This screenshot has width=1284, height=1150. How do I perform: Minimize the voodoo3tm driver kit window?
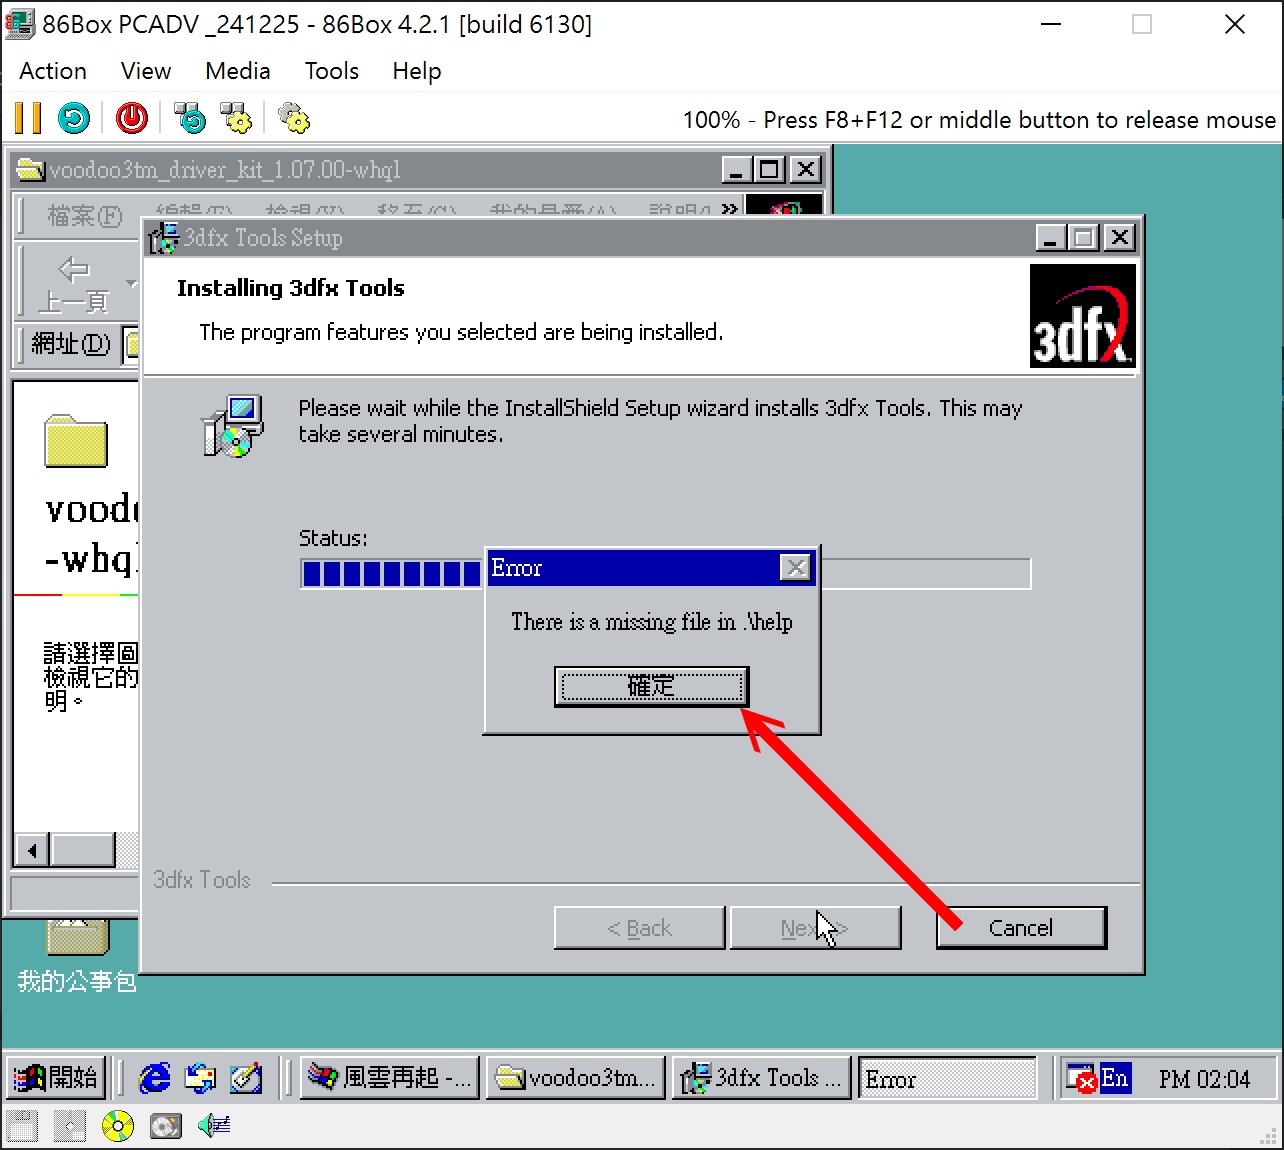[737, 170]
